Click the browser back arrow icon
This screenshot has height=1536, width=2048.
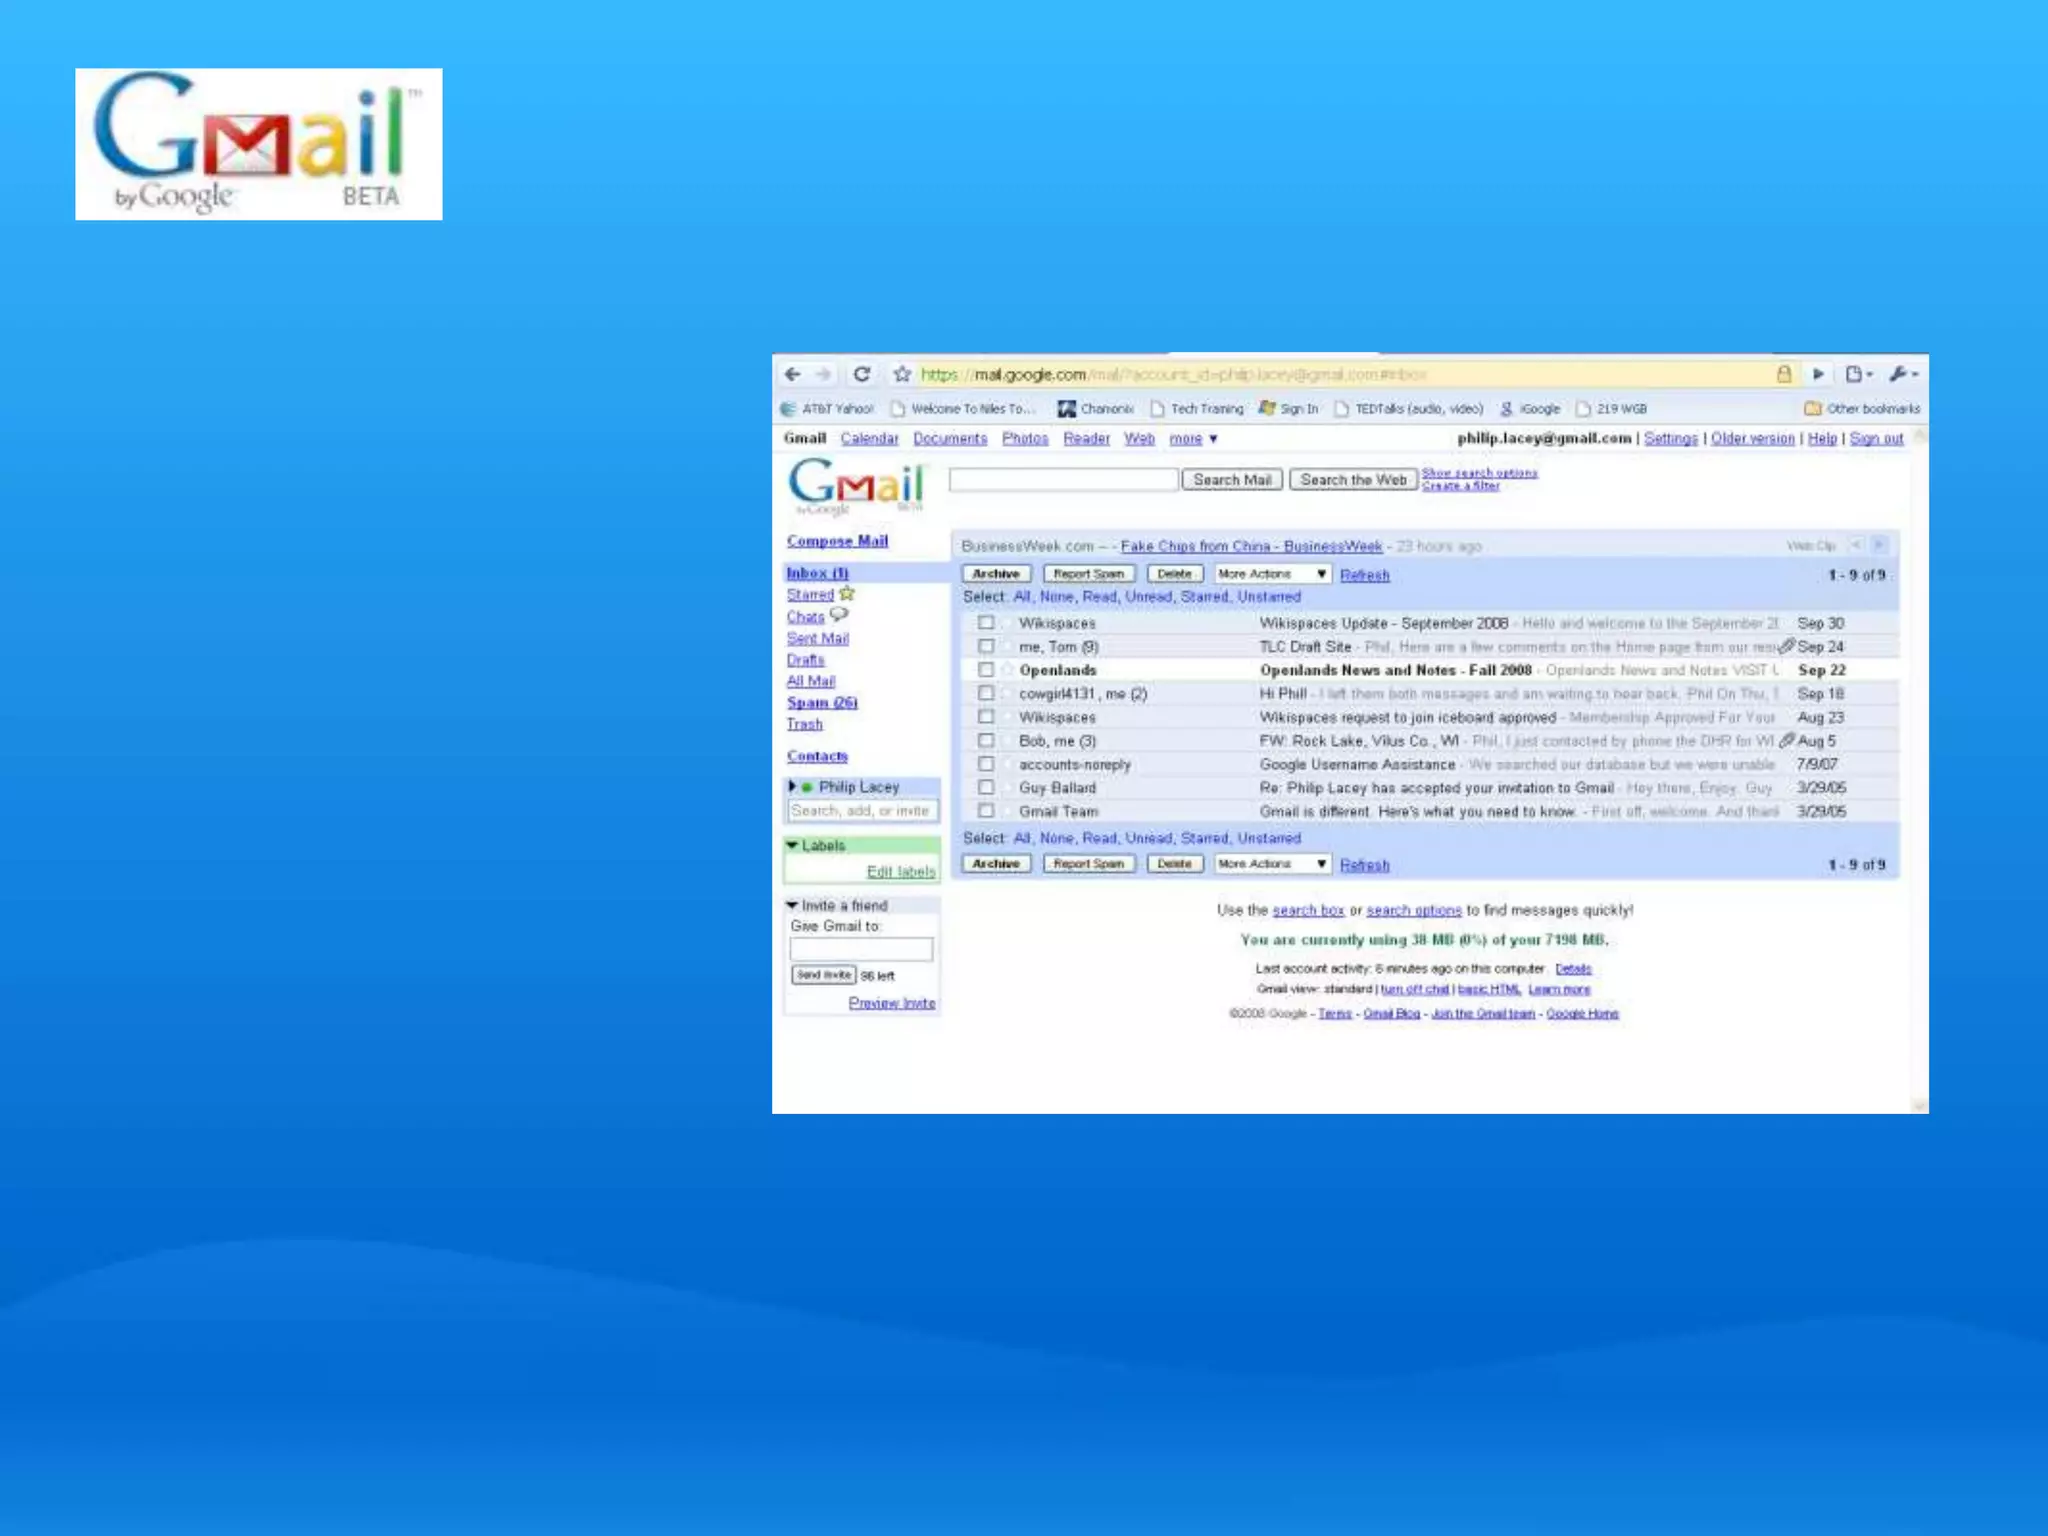(x=793, y=374)
